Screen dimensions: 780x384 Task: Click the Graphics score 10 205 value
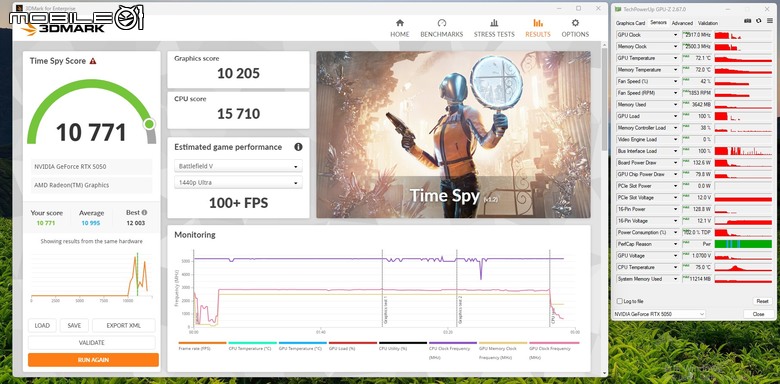click(x=238, y=74)
